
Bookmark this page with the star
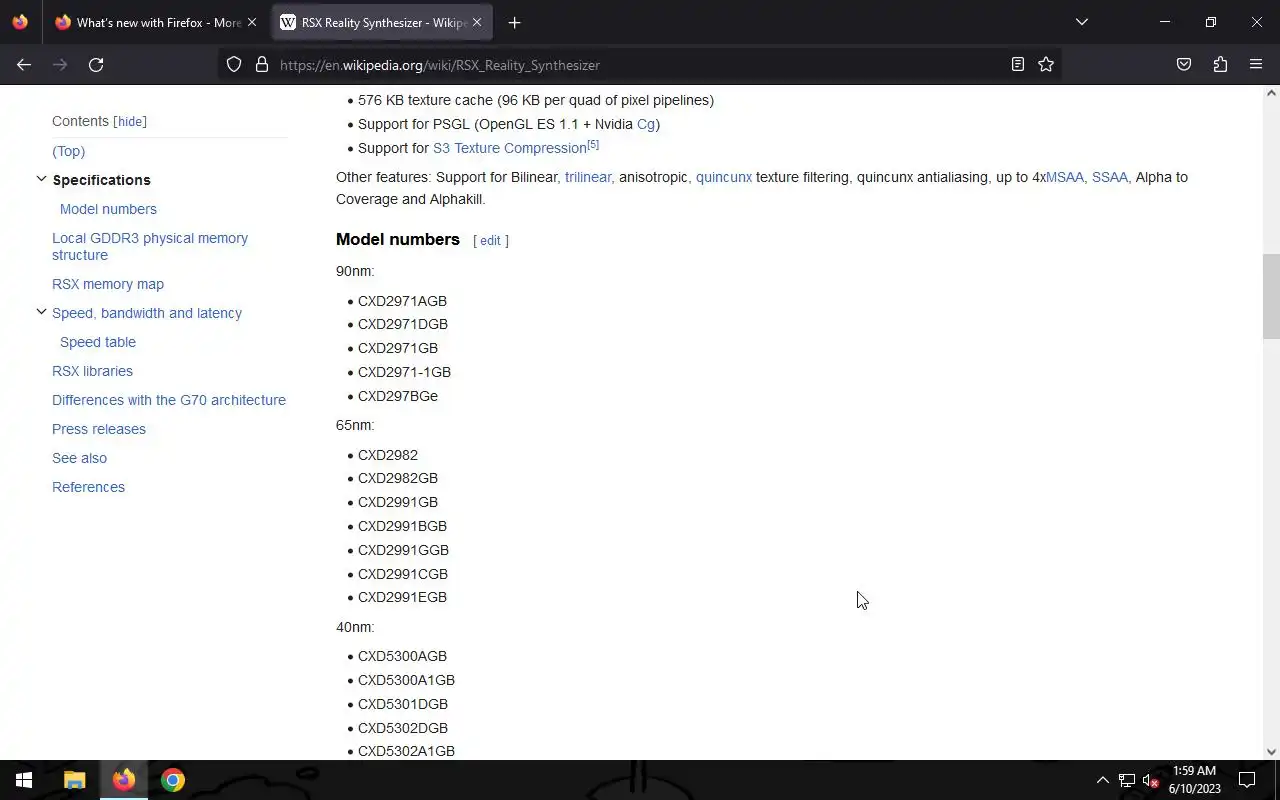(x=1046, y=65)
